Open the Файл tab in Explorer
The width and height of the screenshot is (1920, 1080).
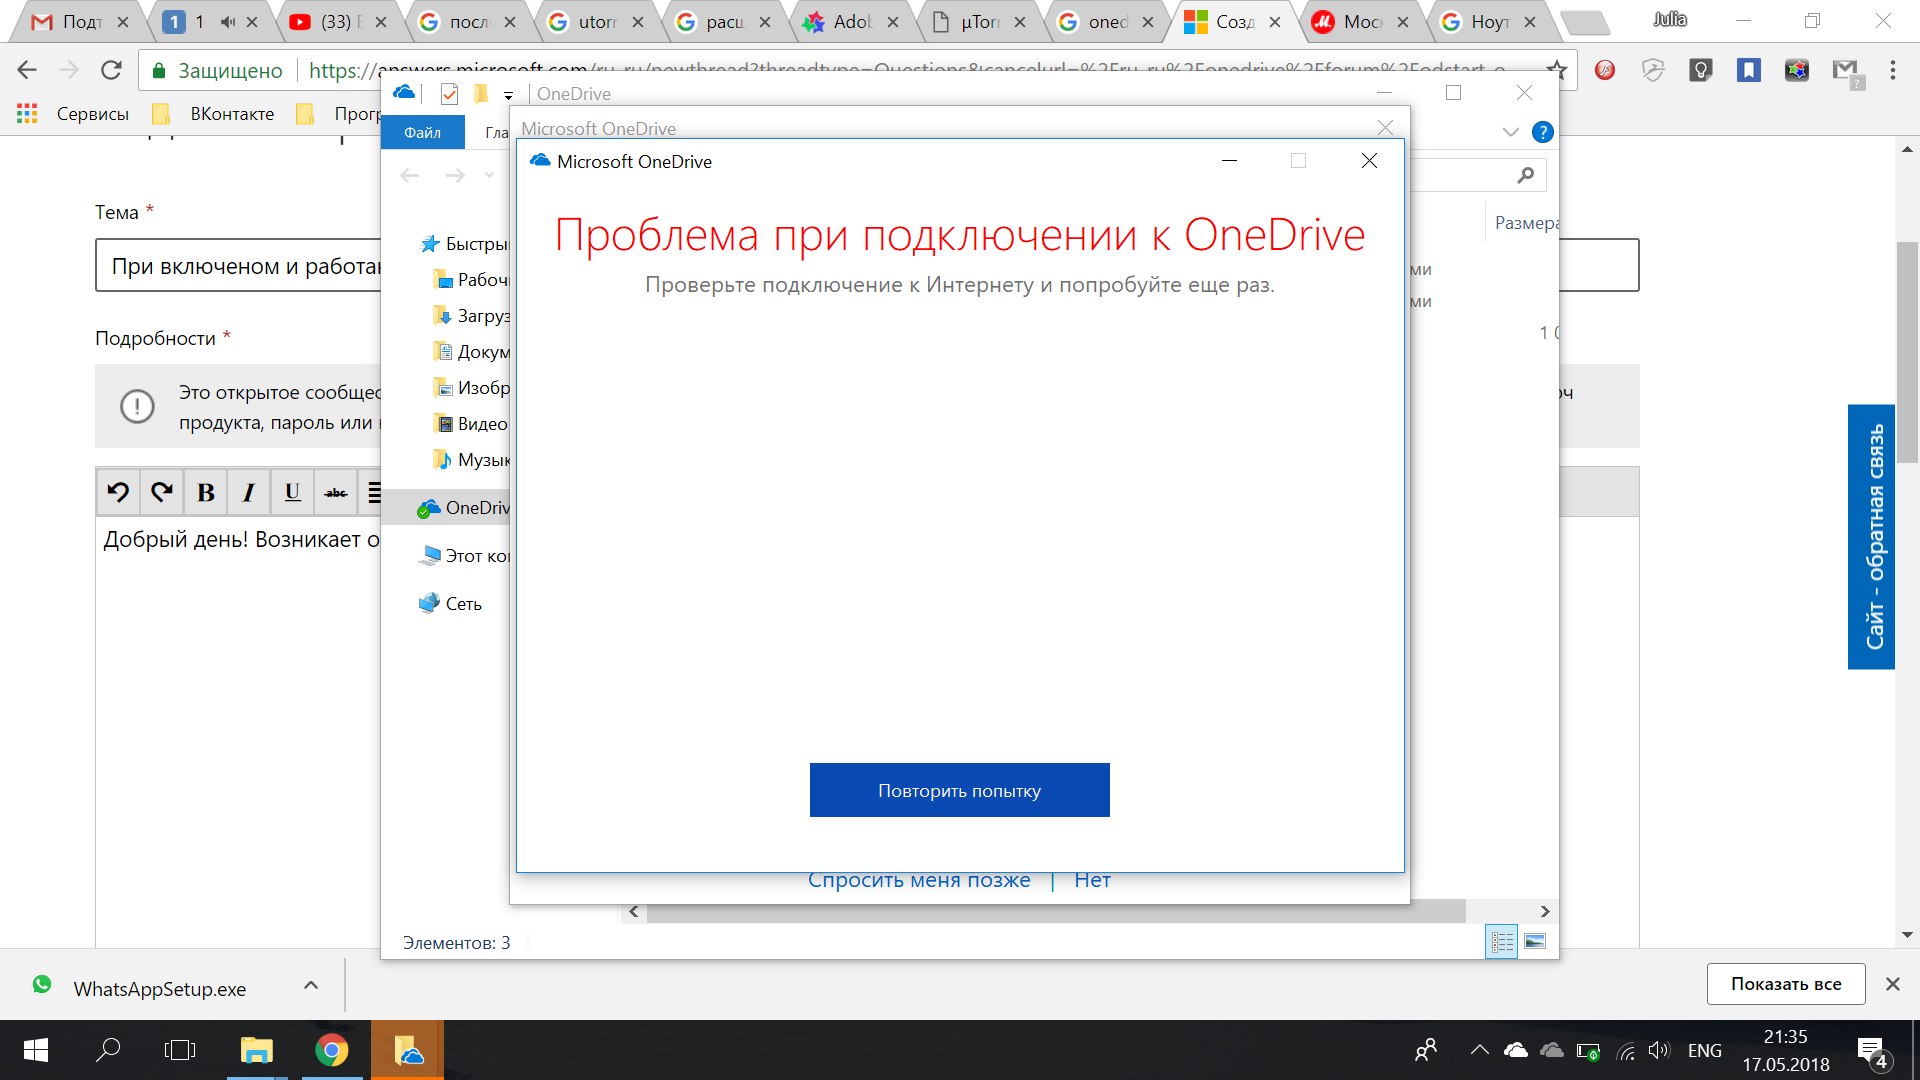(x=422, y=132)
